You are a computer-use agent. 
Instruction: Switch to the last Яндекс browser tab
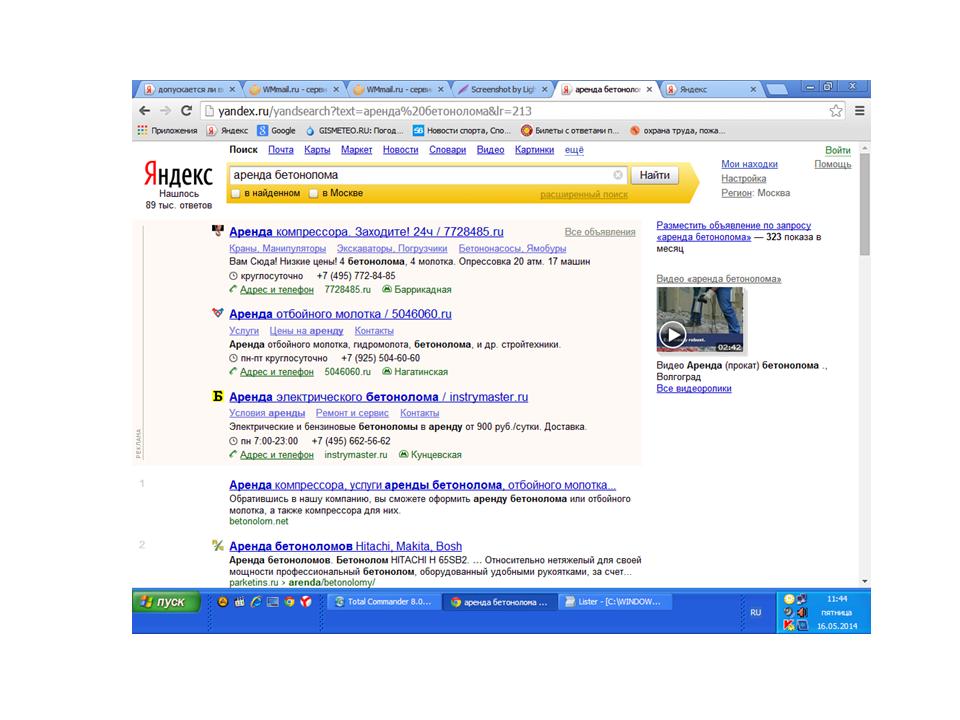[x=710, y=89]
